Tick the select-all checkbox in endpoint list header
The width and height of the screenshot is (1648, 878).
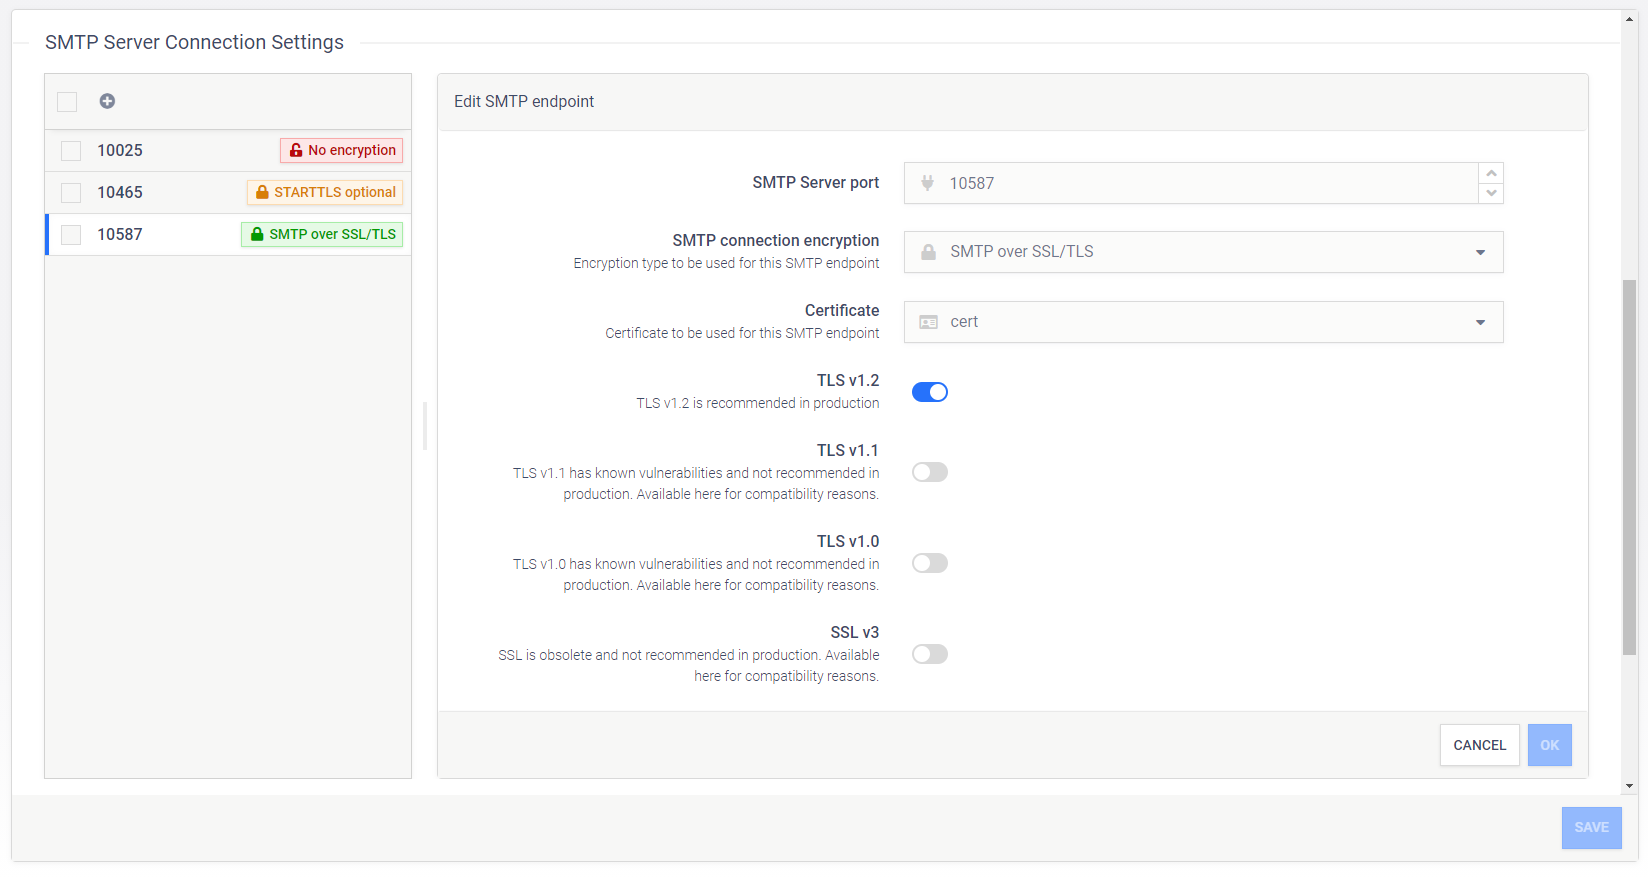click(x=67, y=101)
